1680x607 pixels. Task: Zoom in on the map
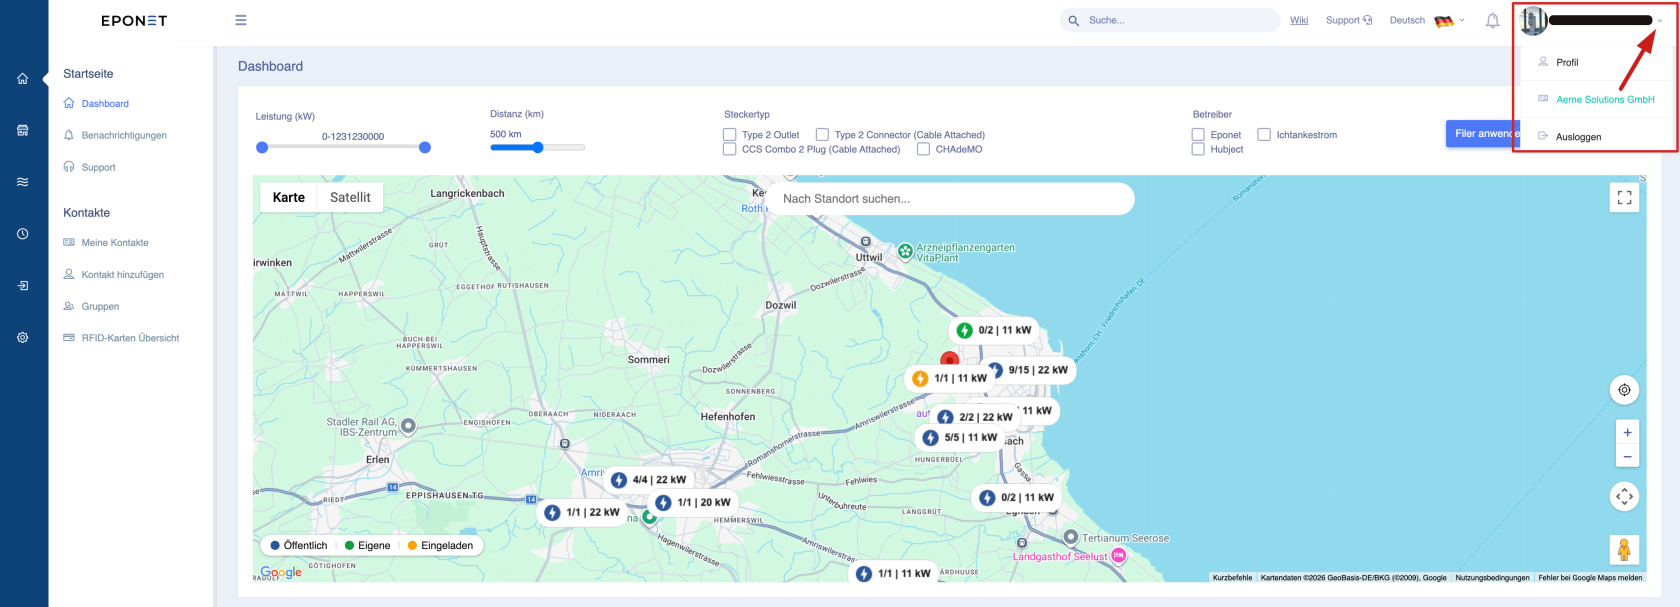(1627, 433)
